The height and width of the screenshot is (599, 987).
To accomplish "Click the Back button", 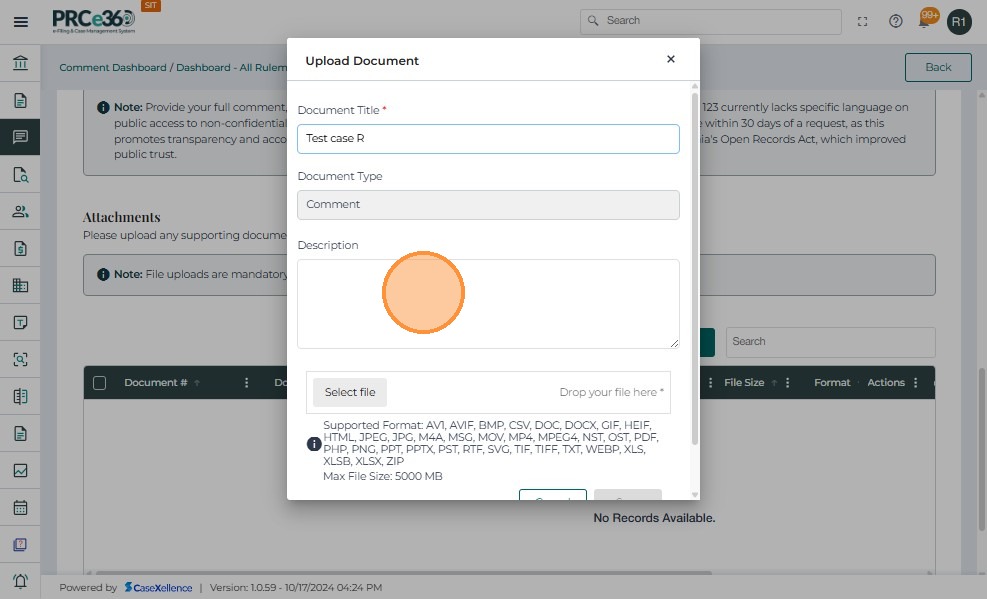I will pyautogui.click(x=938, y=67).
